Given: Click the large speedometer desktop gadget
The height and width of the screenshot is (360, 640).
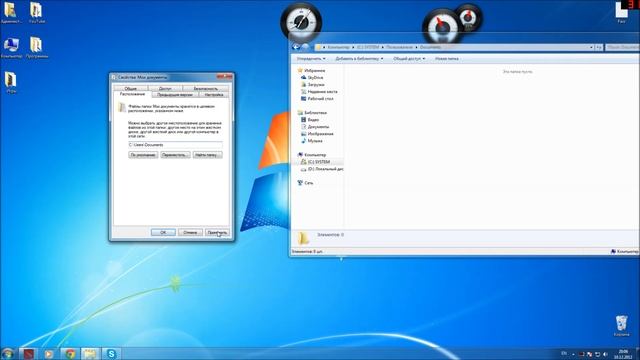Looking at the screenshot, I should coord(301,21).
